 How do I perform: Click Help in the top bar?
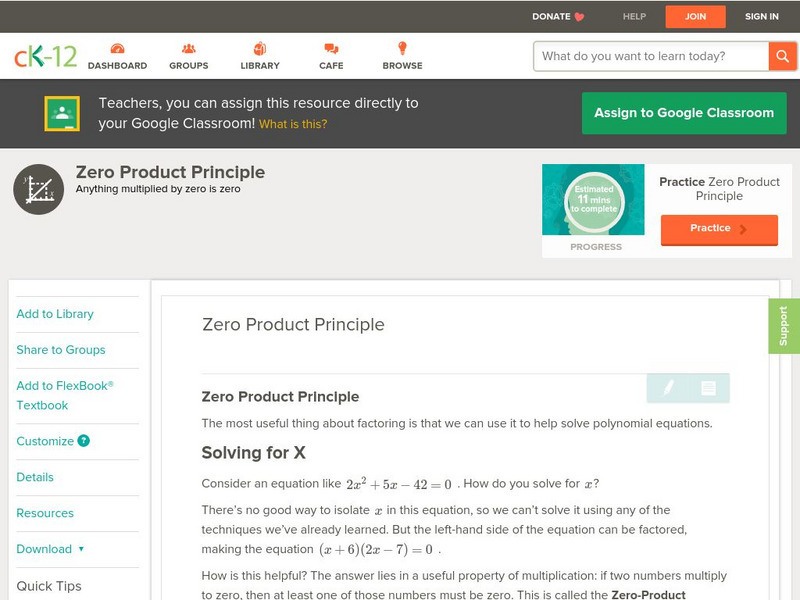(634, 16)
